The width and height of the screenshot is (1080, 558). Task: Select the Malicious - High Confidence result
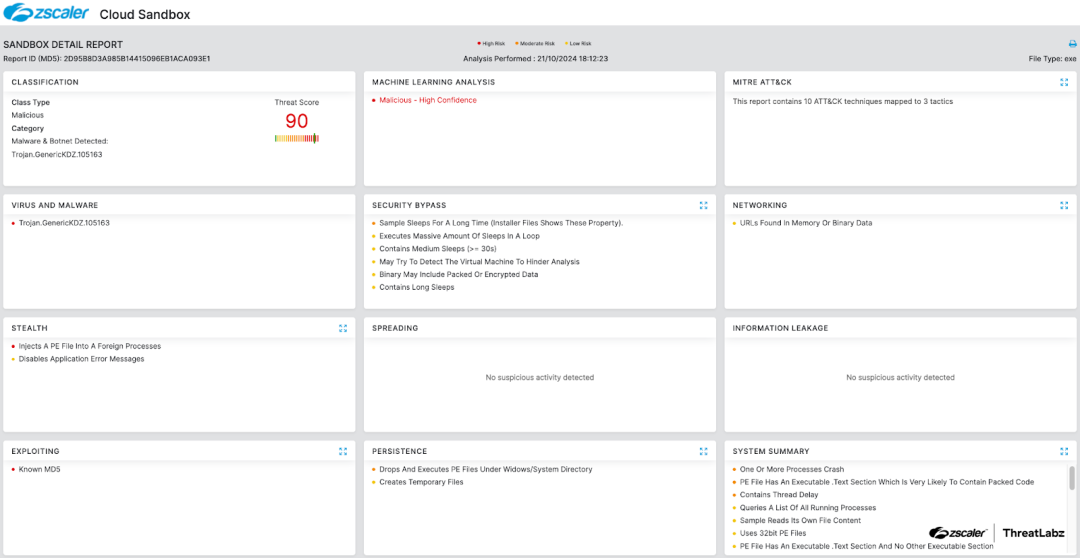427,100
